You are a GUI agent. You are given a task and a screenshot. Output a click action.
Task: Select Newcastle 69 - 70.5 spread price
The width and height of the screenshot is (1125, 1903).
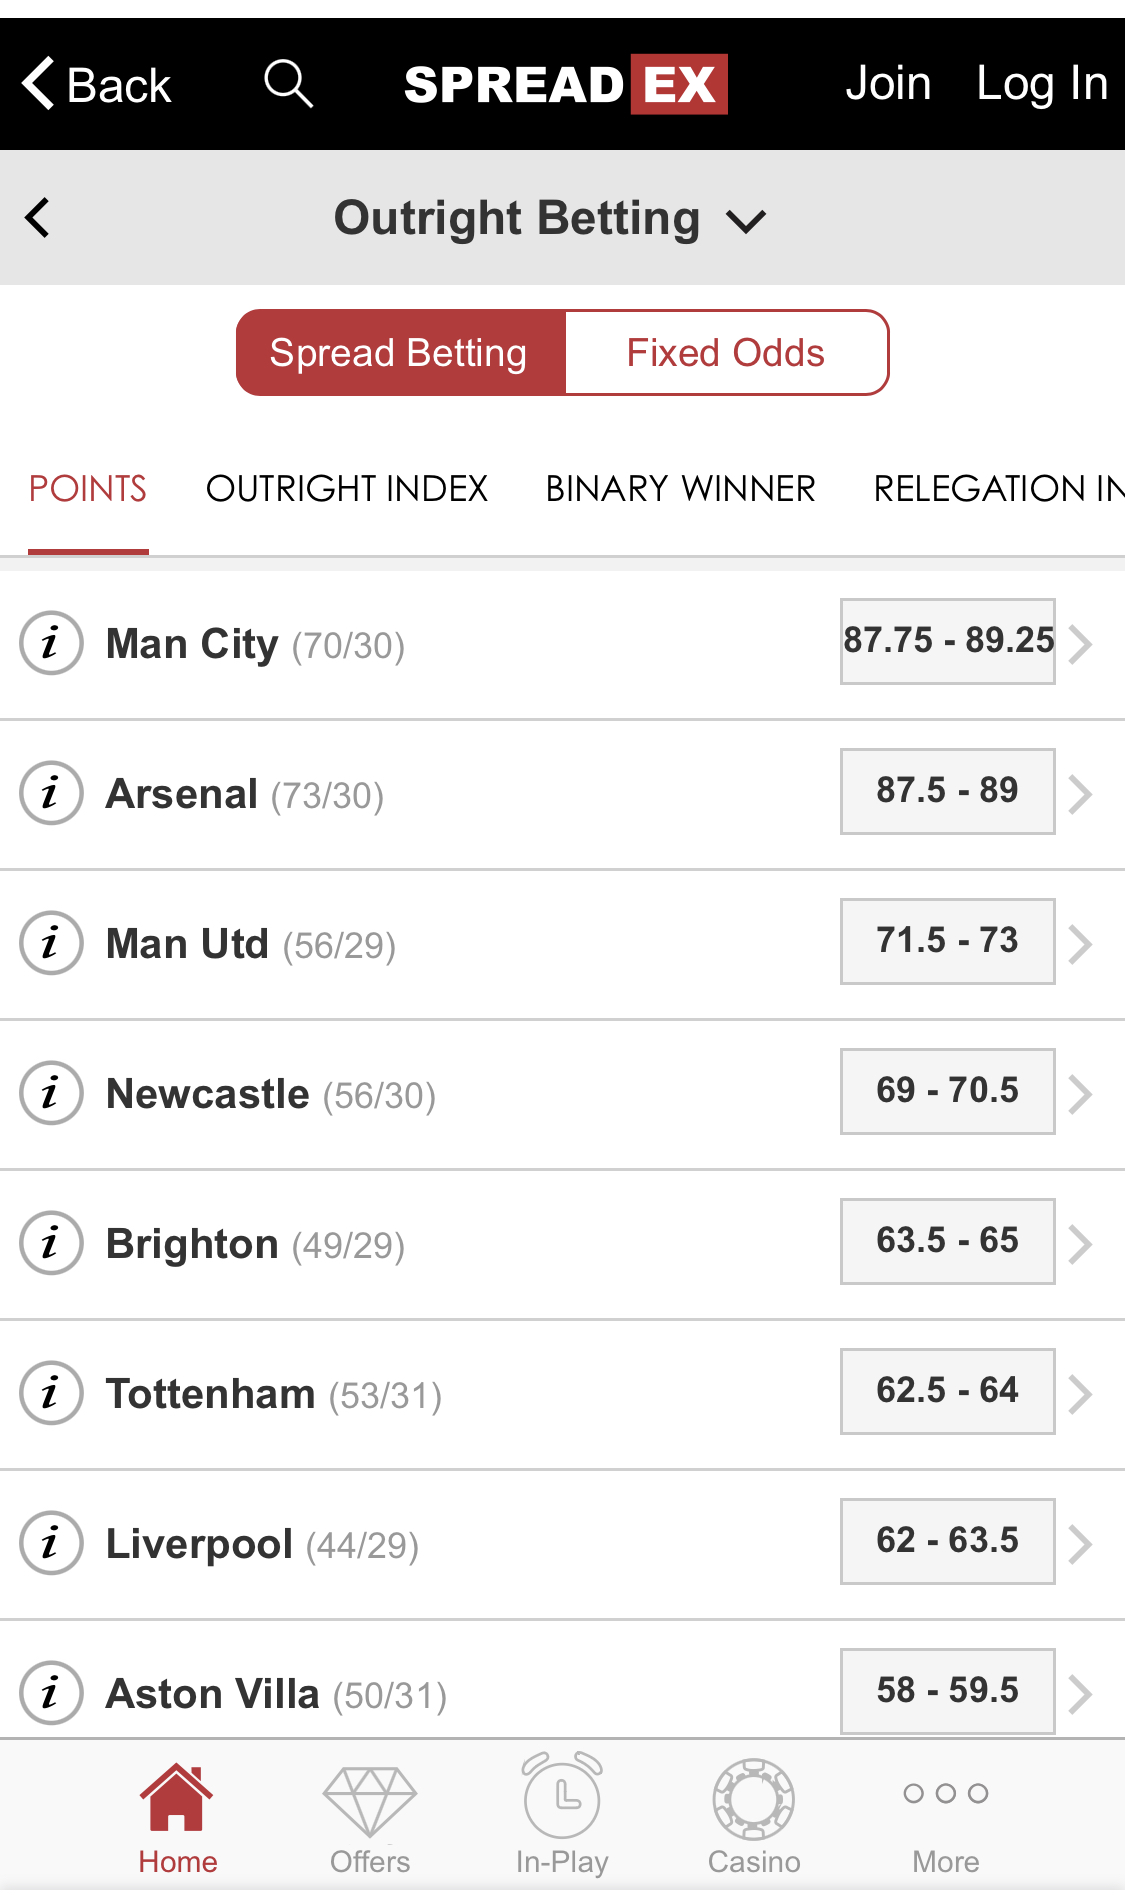(948, 1091)
